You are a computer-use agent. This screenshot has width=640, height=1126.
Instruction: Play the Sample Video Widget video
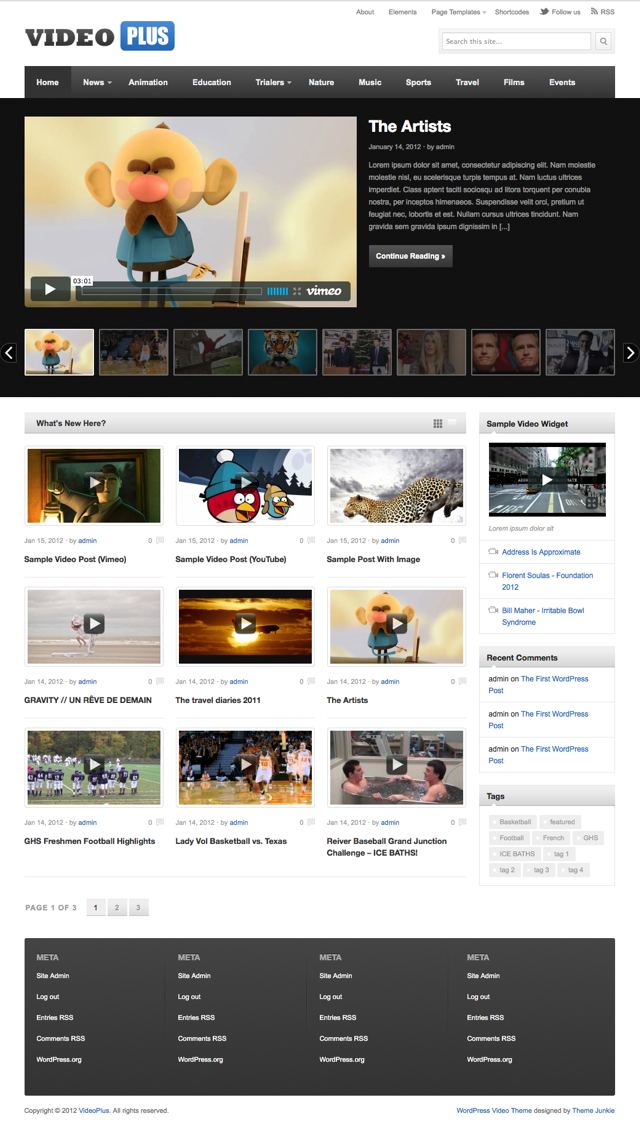tap(547, 480)
